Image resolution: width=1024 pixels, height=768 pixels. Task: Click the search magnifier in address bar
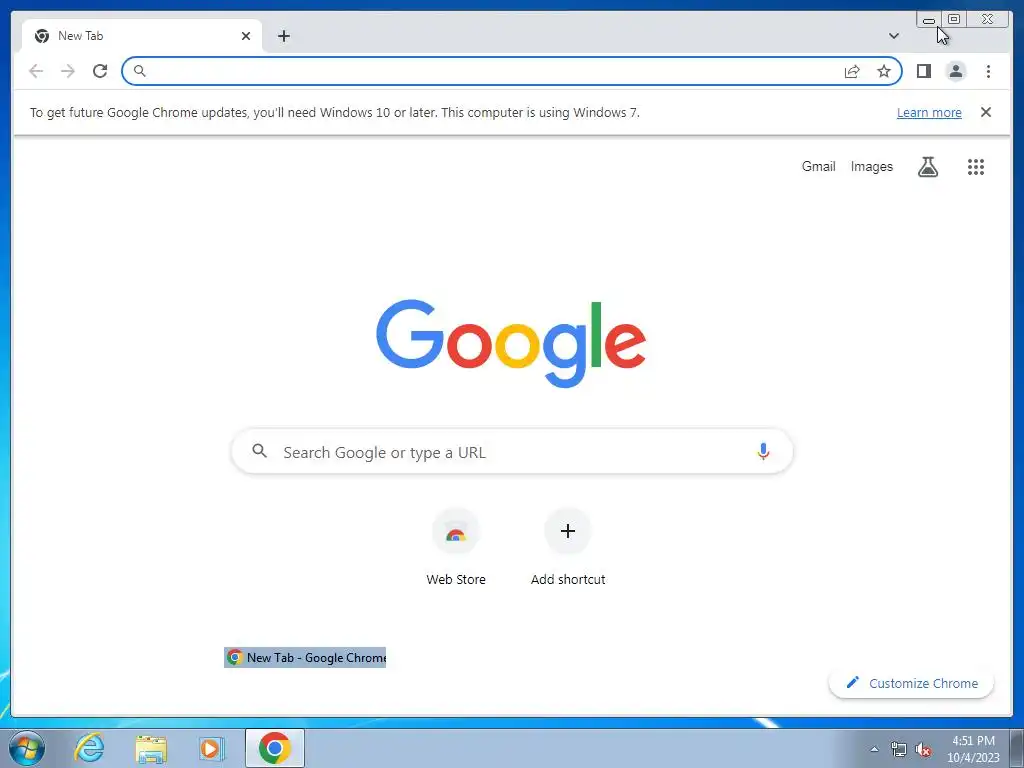140,71
